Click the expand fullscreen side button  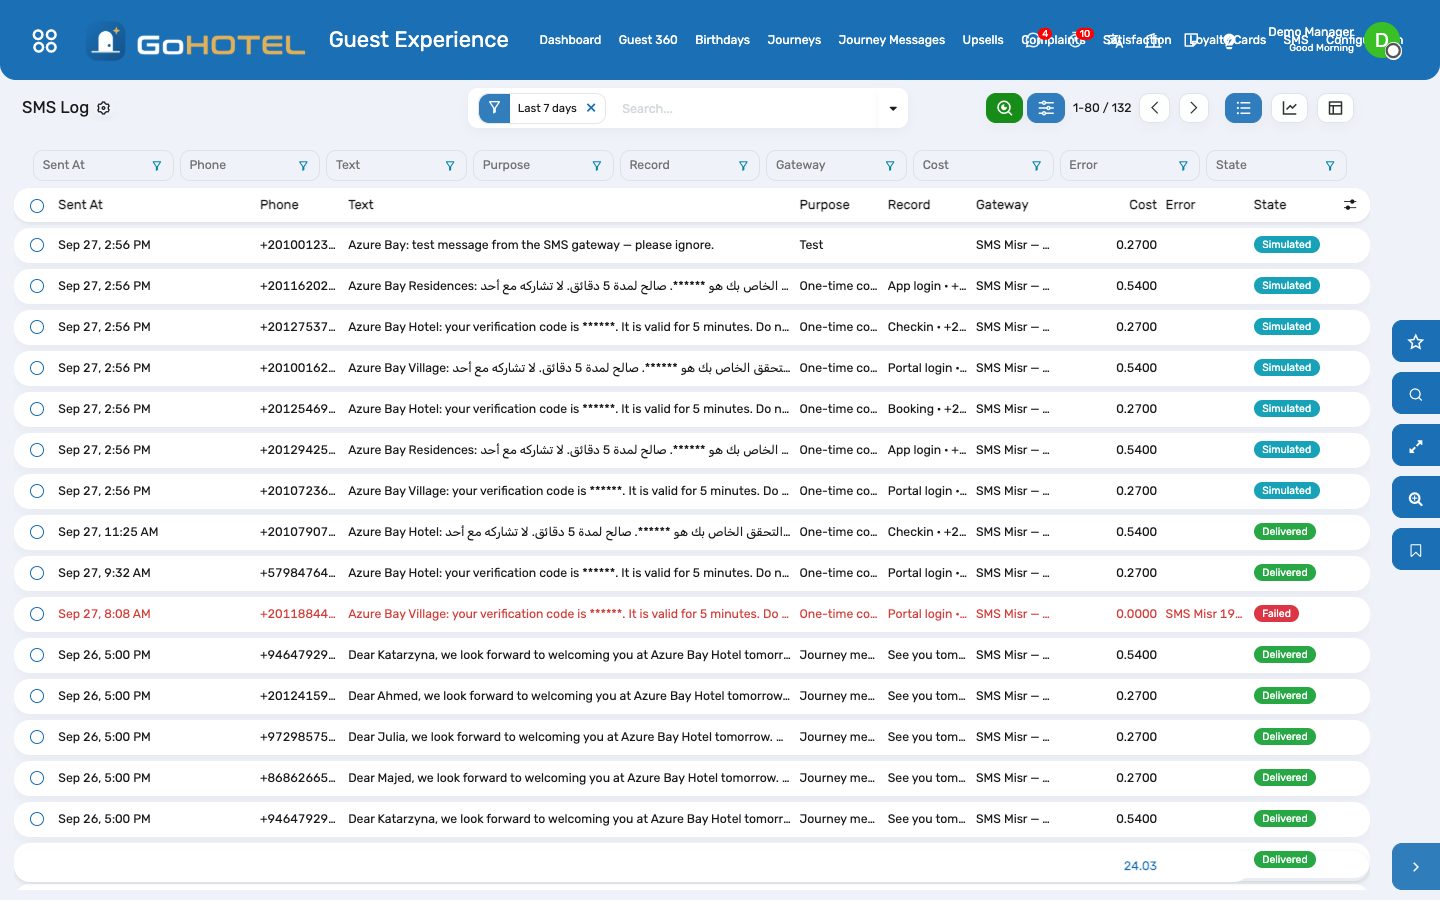pos(1416,446)
